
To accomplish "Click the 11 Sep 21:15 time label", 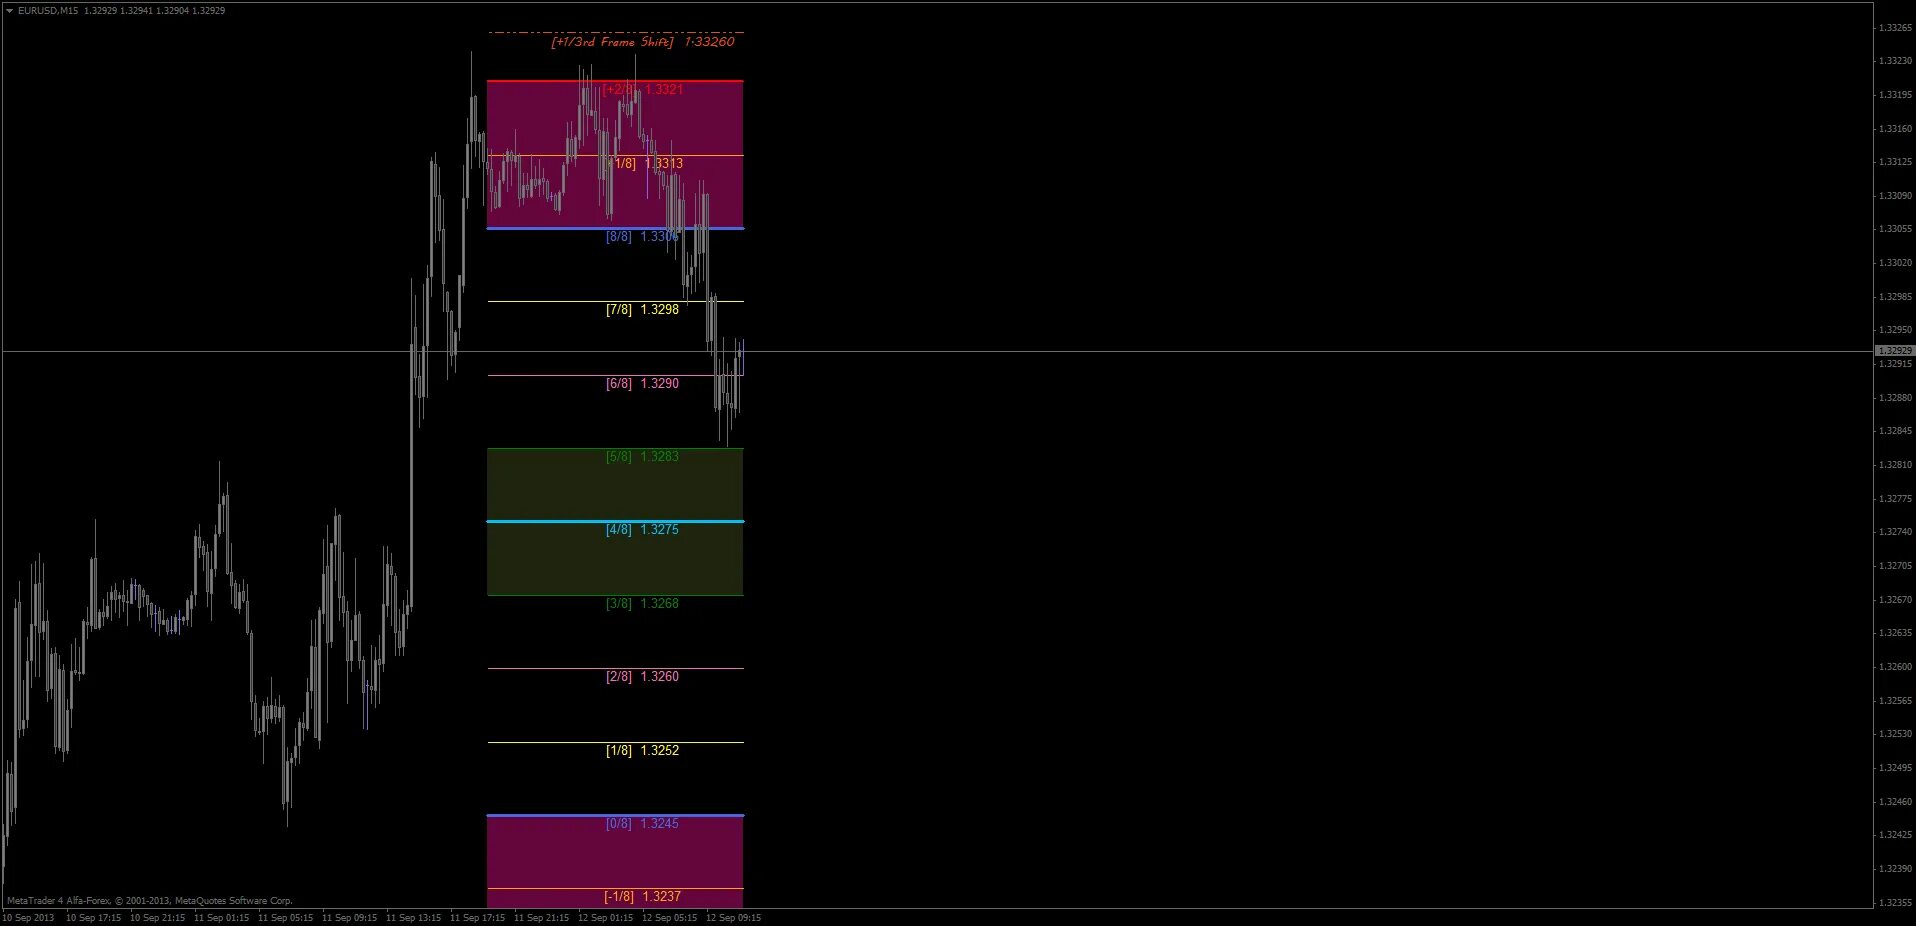I will coord(541,918).
